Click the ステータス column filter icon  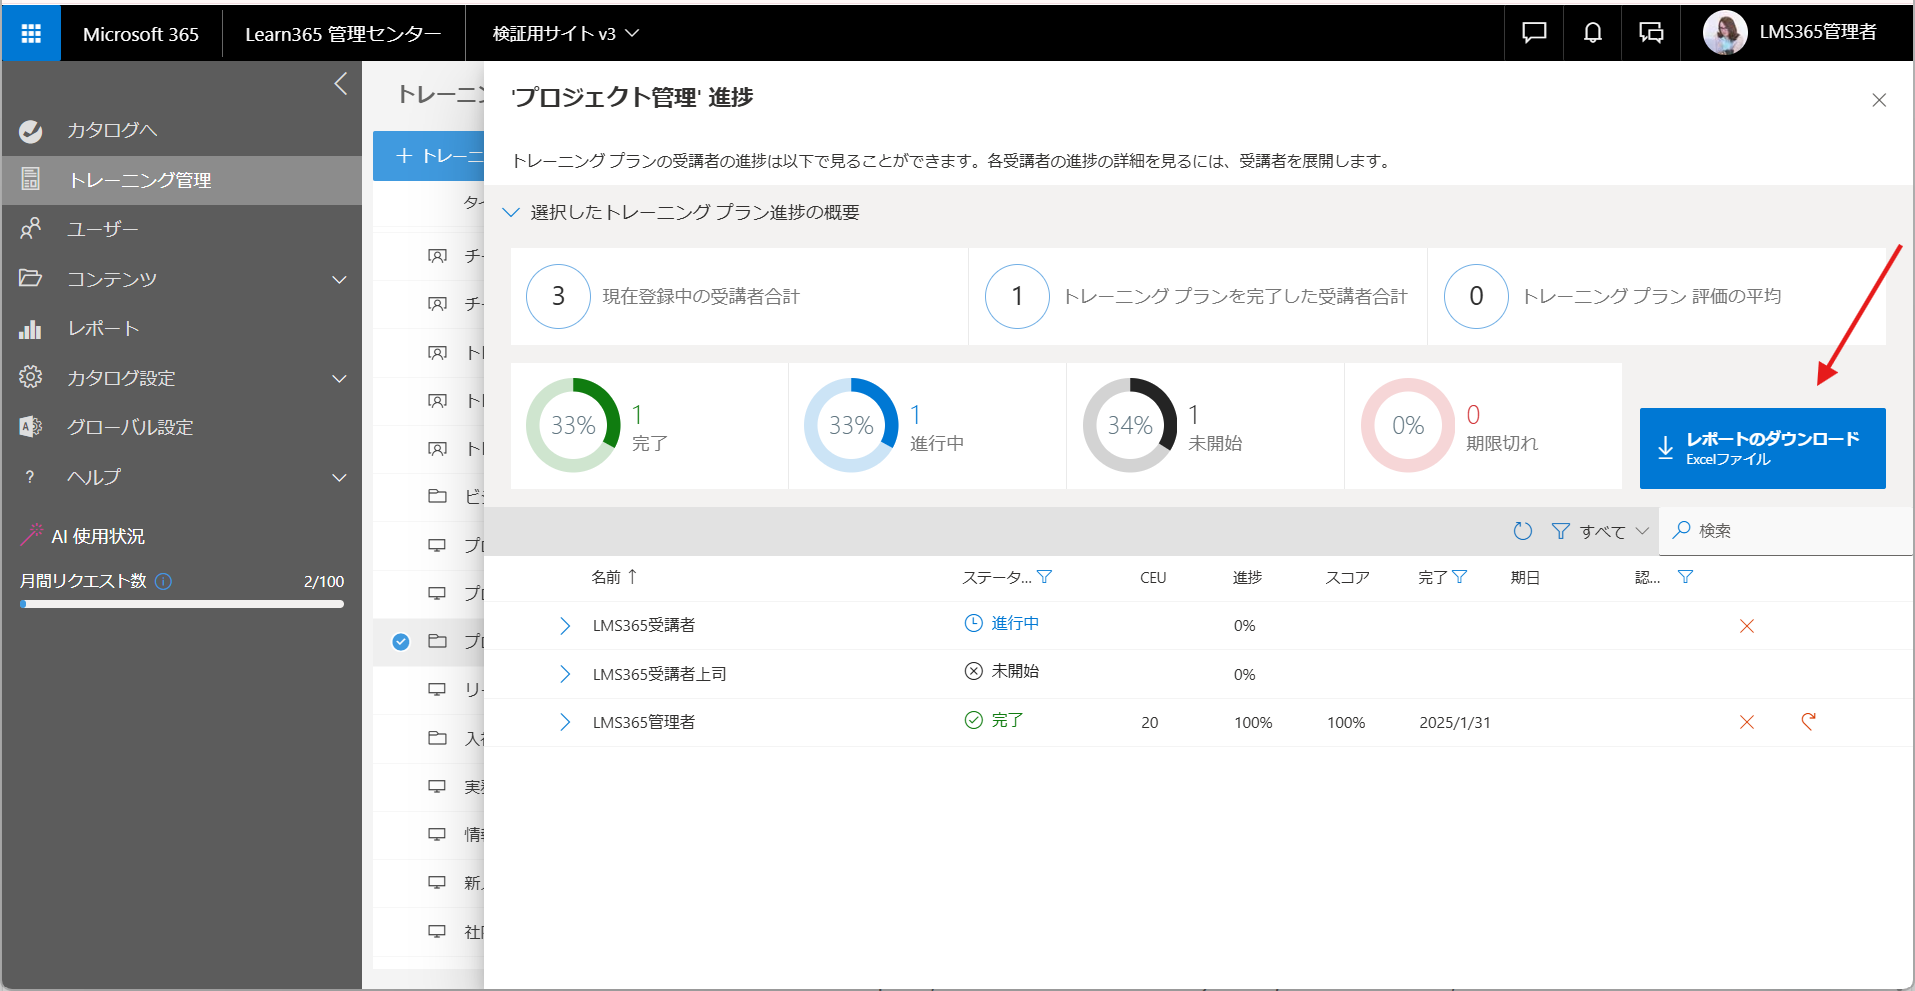pos(1045,577)
